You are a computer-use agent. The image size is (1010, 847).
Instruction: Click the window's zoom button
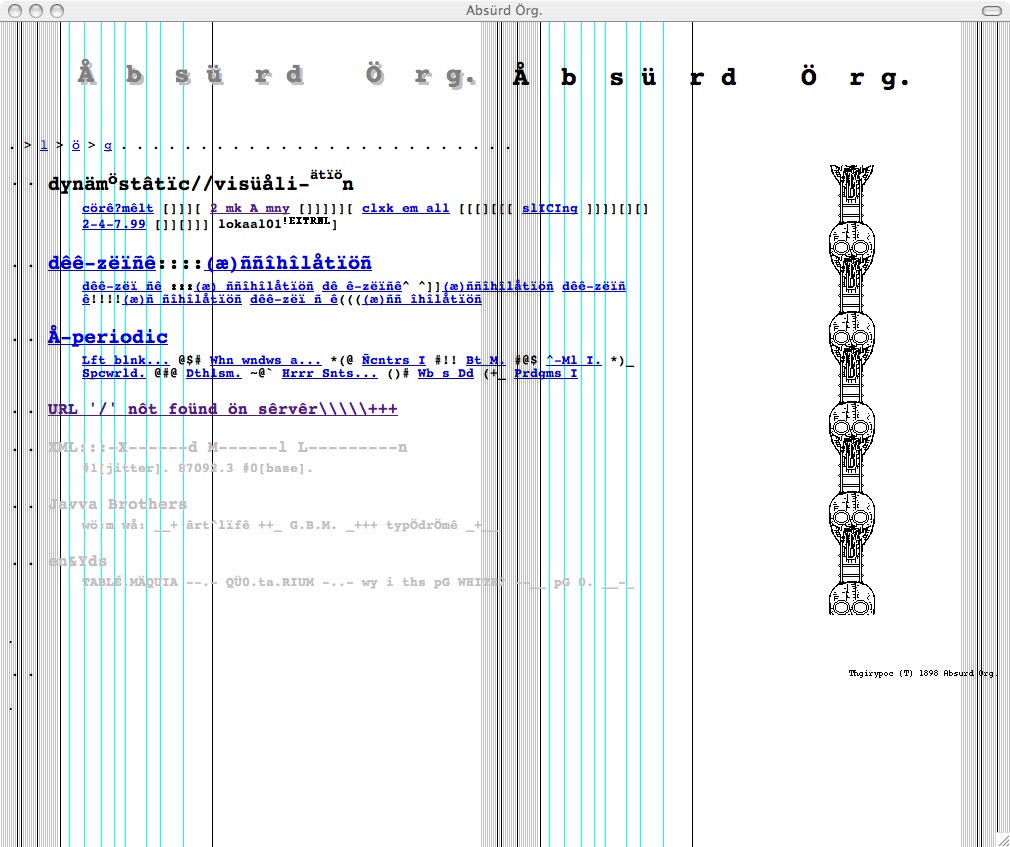[x=57, y=11]
